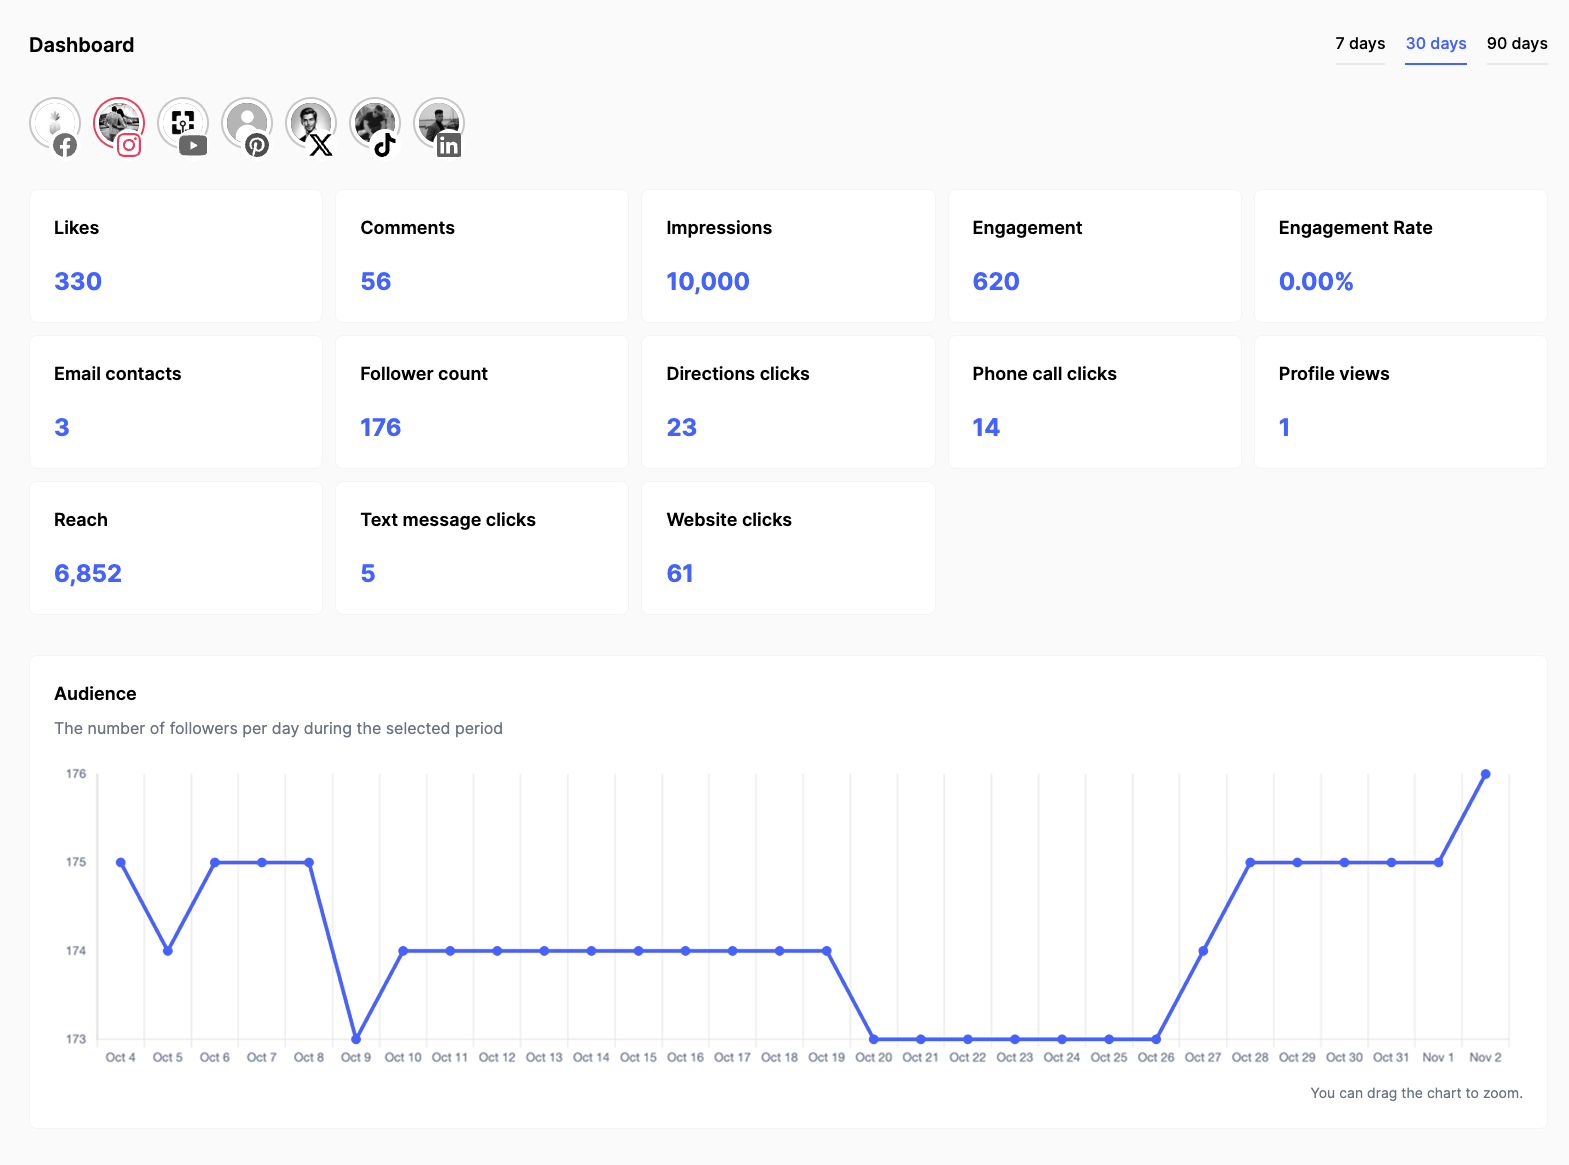The image size is (1569, 1165).
Task: Open the X (Twitter) account avatar
Action: pos(311,124)
